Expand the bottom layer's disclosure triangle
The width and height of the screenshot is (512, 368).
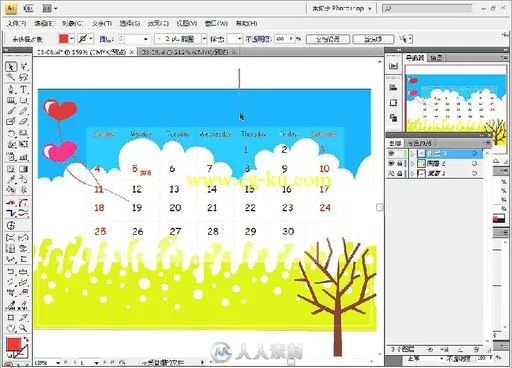tap(413, 173)
